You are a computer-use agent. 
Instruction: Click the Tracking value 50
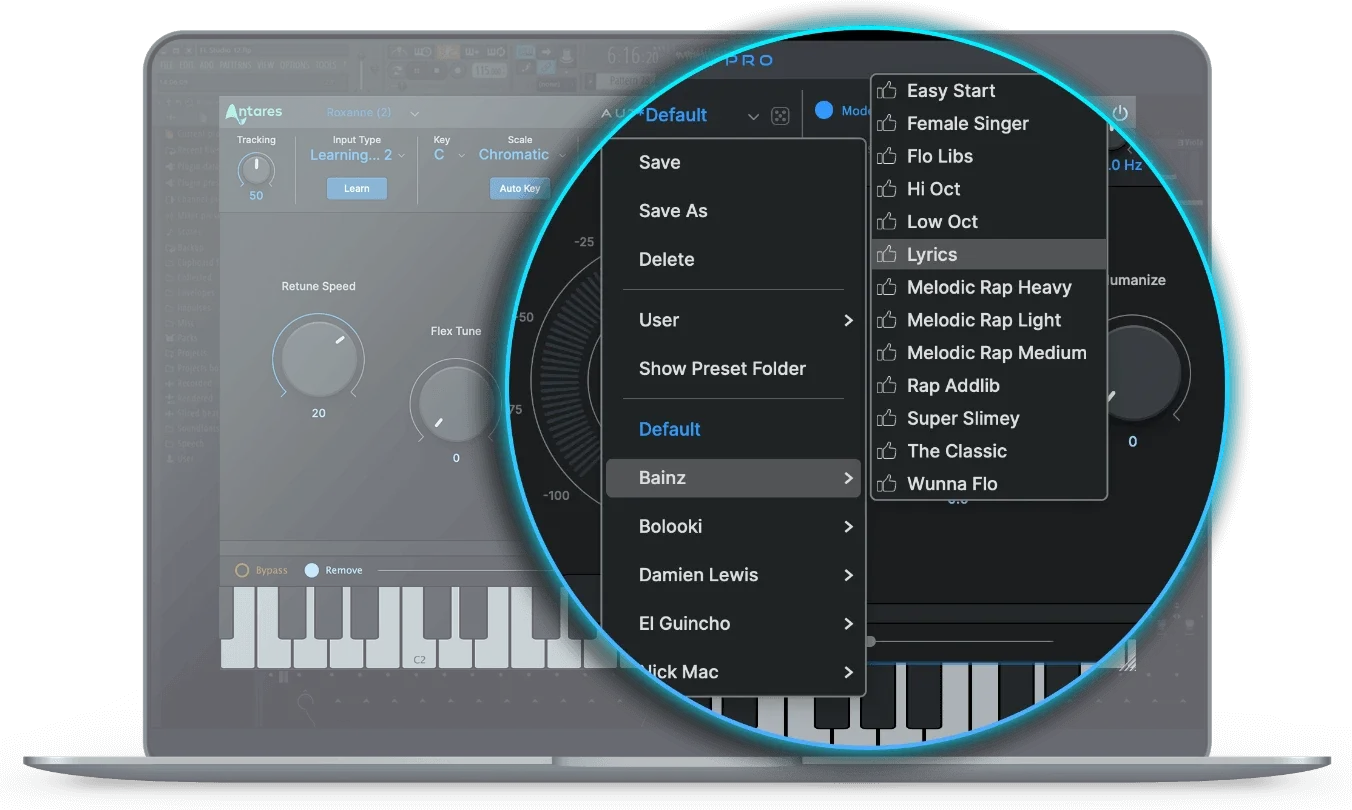(x=256, y=195)
